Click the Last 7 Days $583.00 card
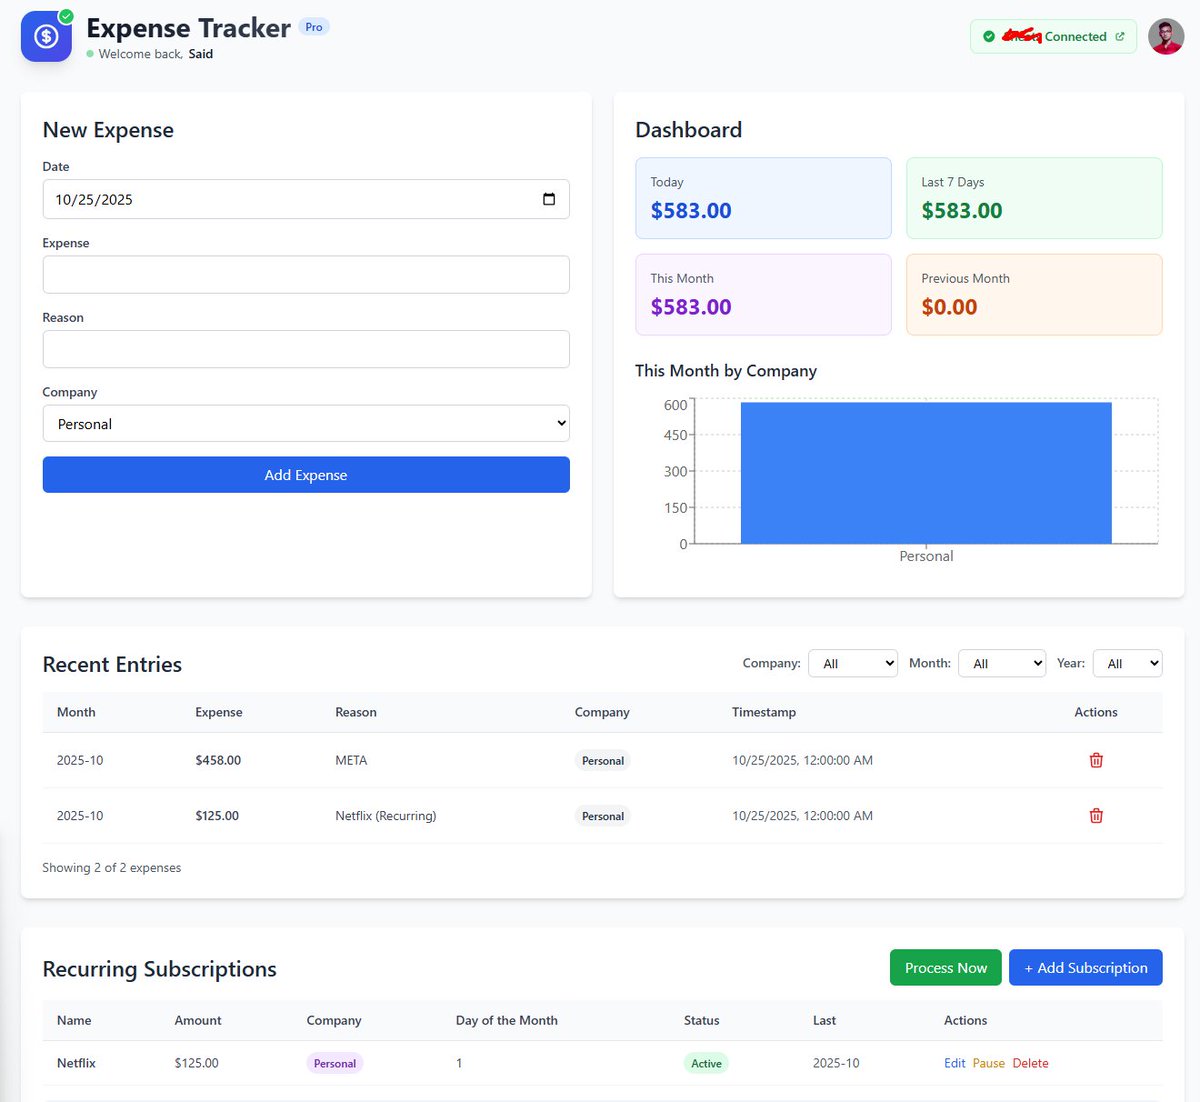The width and height of the screenshot is (1200, 1102). [1034, 198]
